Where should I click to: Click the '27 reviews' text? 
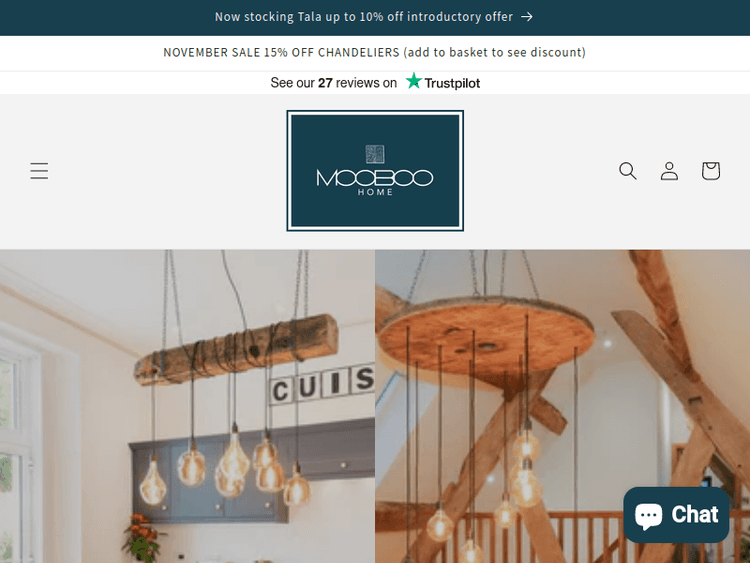(x=357, y=83)
